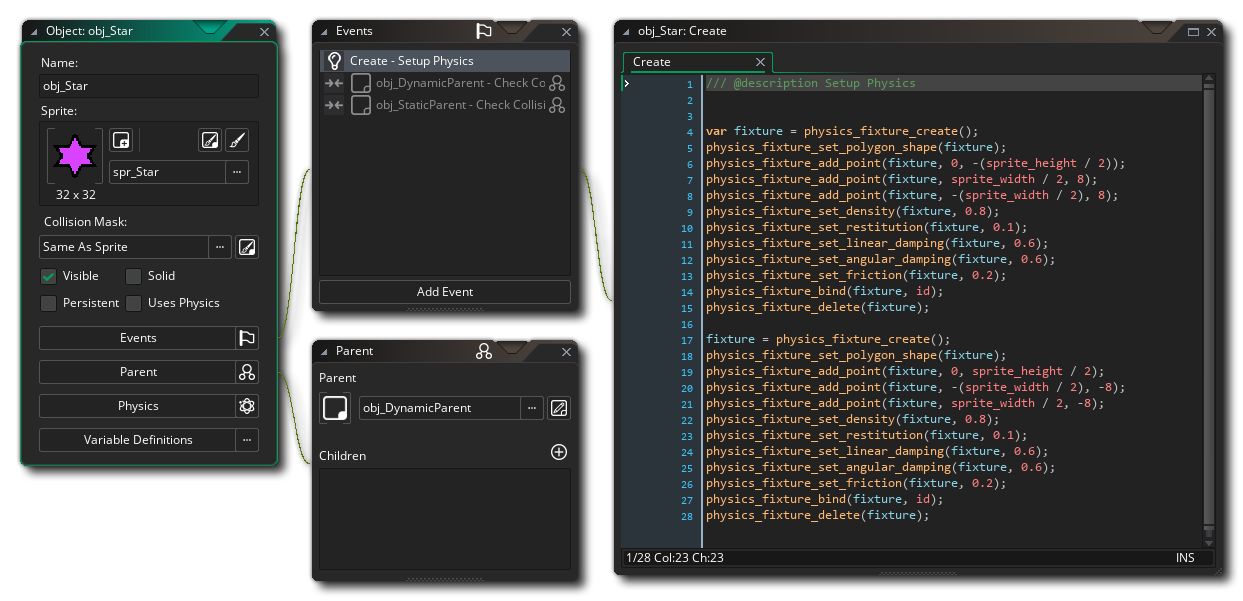This screenshot has width=1243, height=601.
Task: Click the spr_Star sprite thumbnail
Action: (x=75, y=155)
